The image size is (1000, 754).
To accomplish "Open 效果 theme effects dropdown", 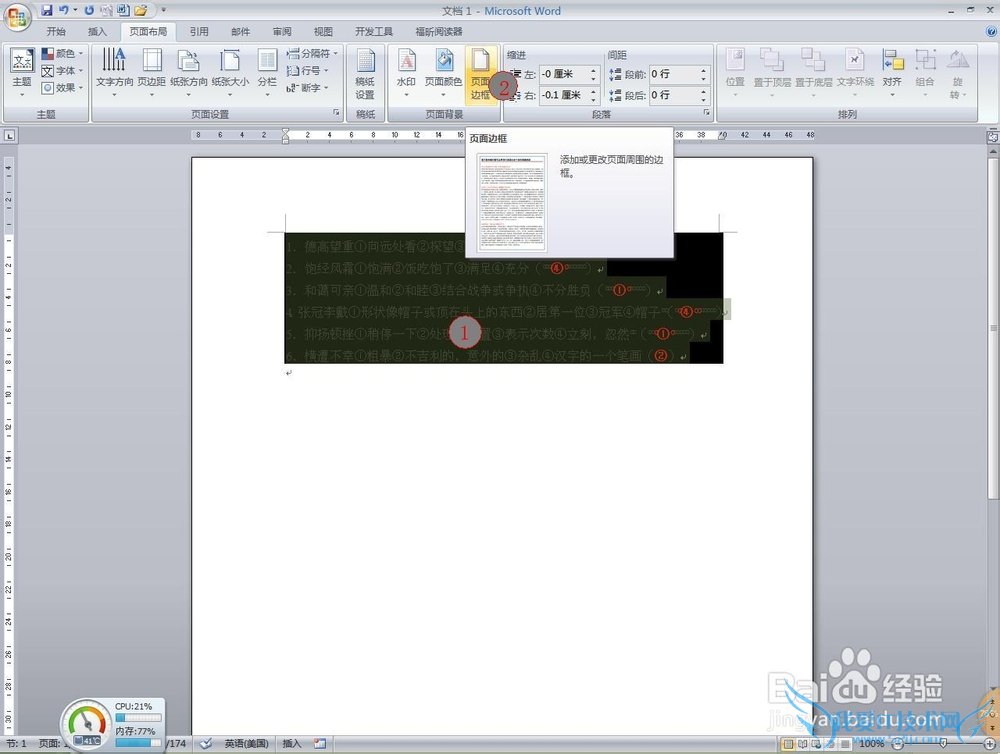I will [62, 88].
